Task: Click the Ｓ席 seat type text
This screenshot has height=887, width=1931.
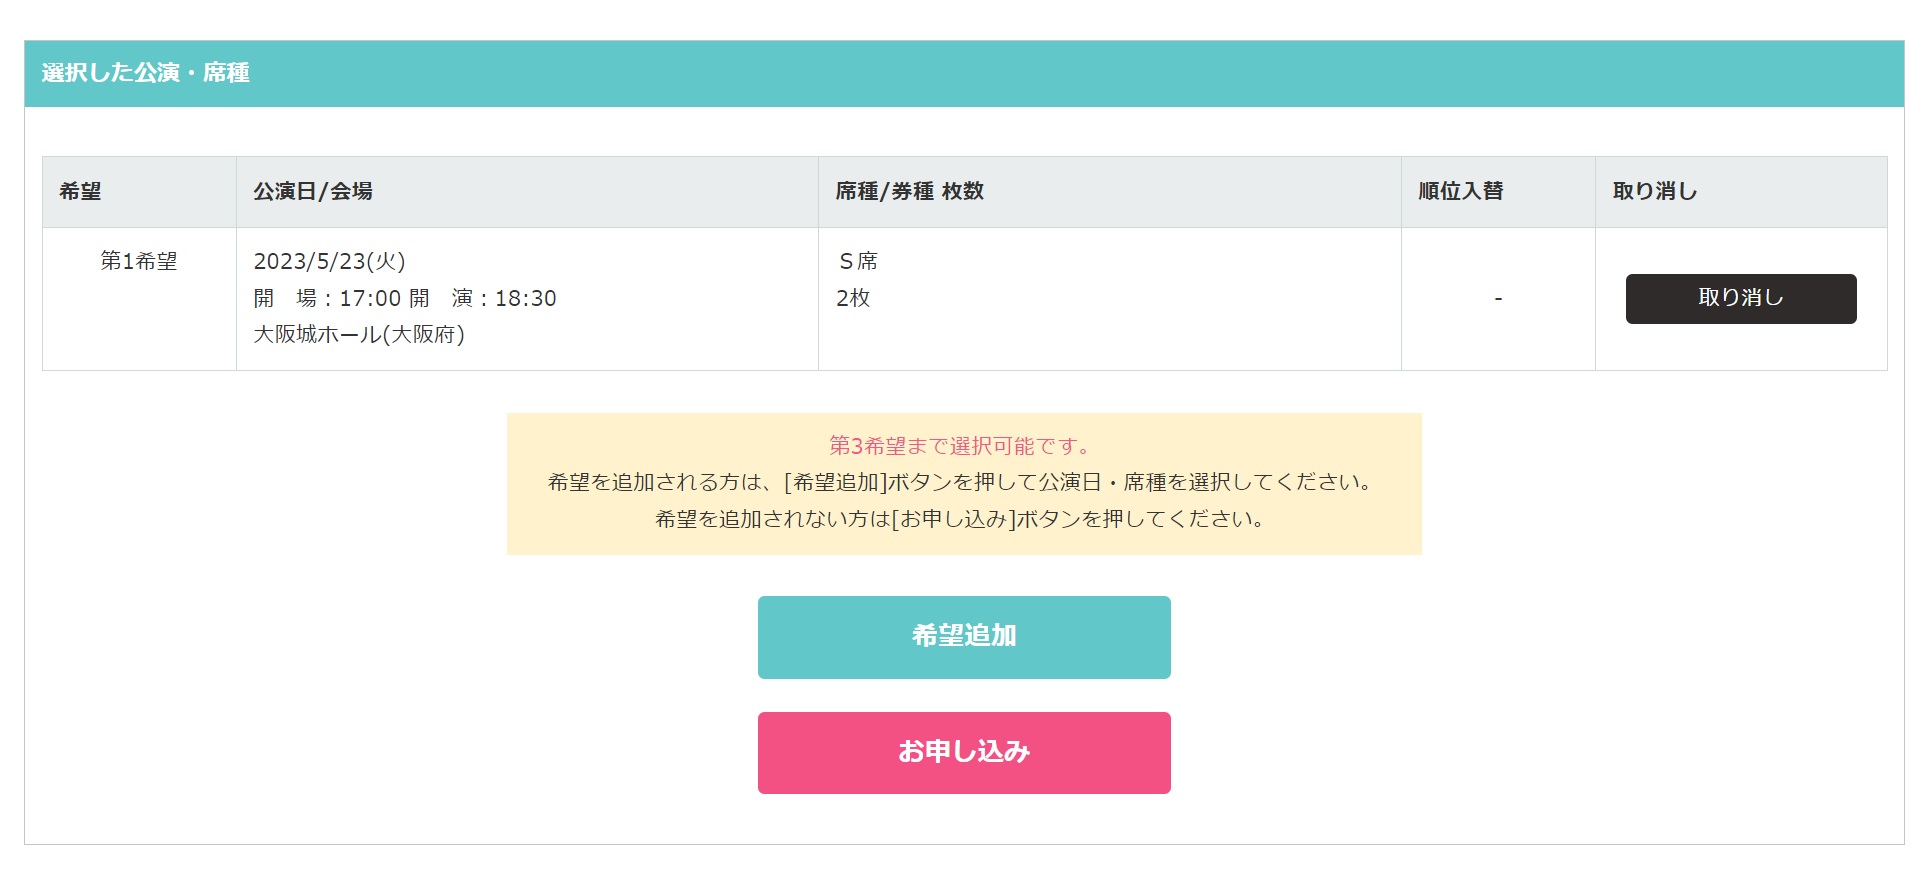Action: pyautogui.click(x=857, y=261)
